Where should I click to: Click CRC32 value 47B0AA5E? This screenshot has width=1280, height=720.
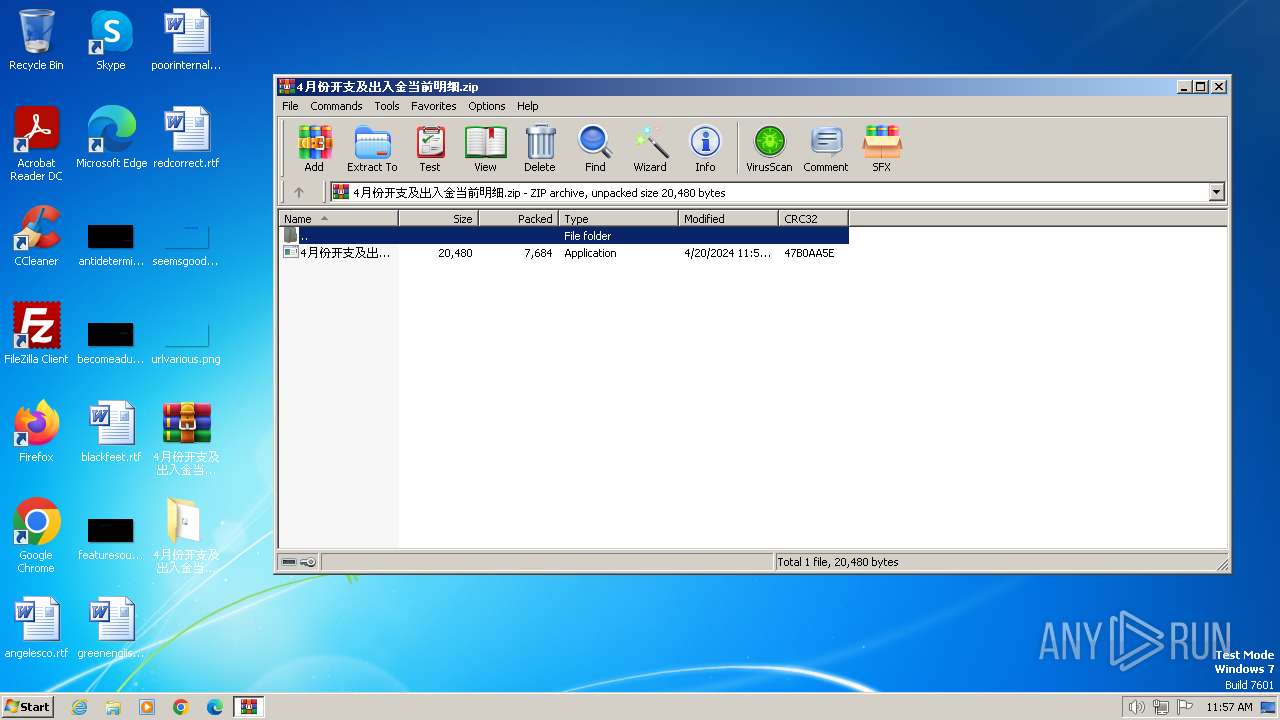[809, 253]
